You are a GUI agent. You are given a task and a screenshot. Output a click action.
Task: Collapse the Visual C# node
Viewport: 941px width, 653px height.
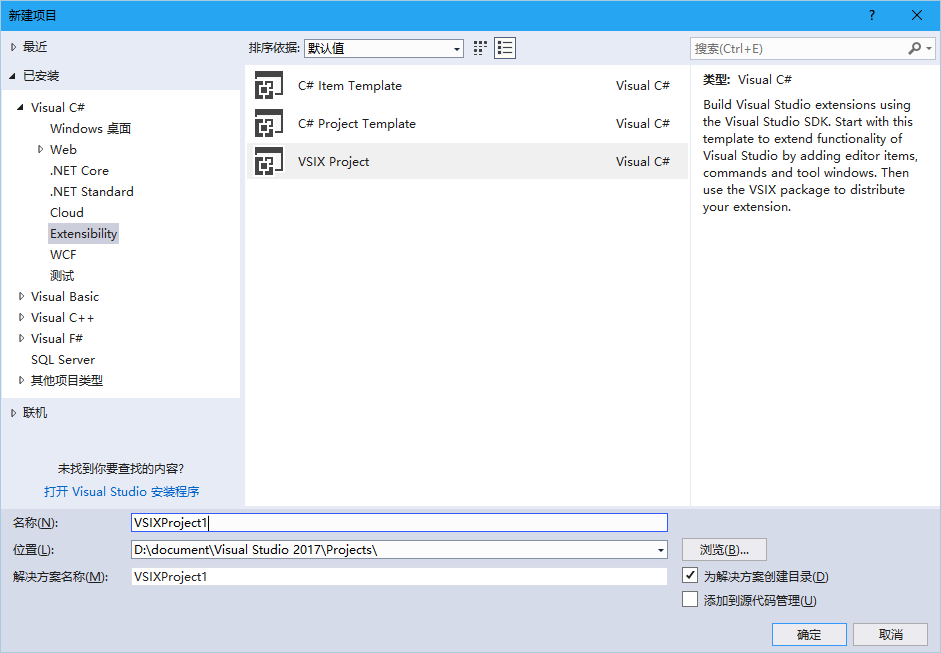(x=20, y=107)
